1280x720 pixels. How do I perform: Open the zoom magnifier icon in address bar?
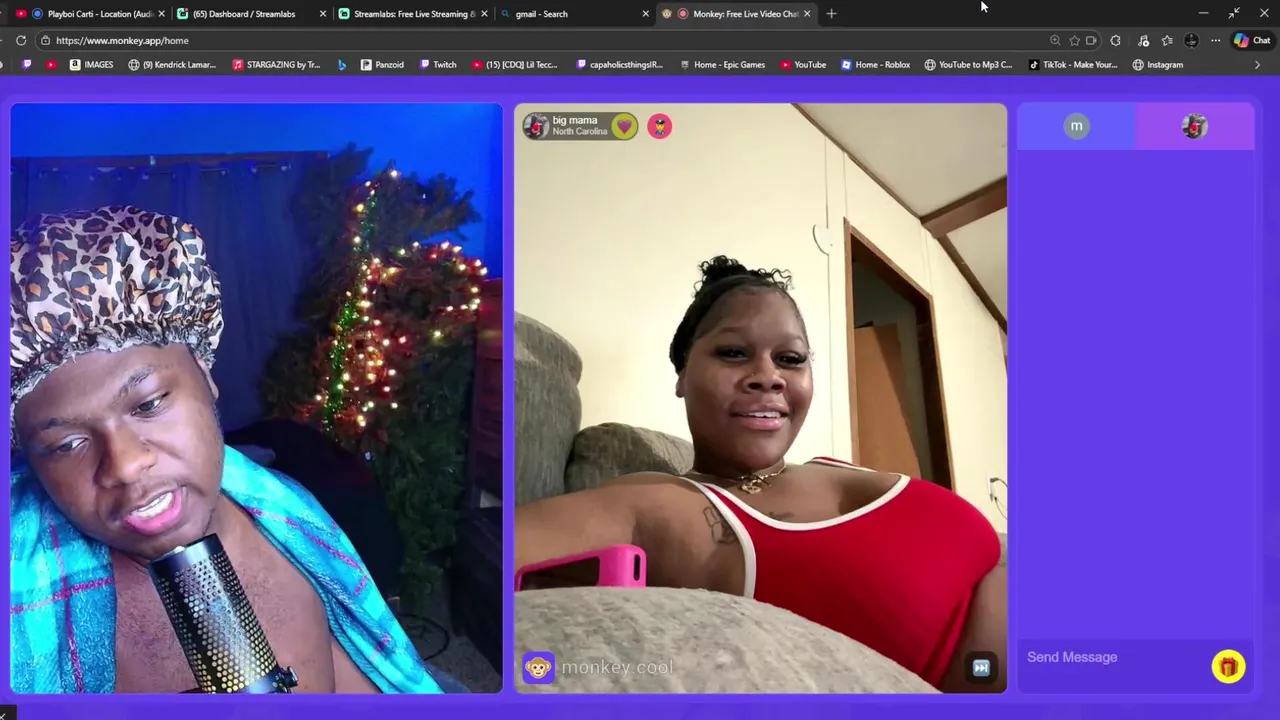coord(1055,41)
